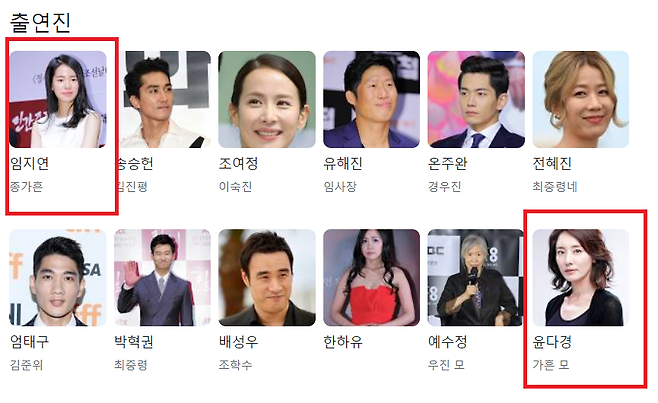Open the 윤다경 name link
Image resolution: width=658 pixels, height=403 pixels.
coord(552,342)
